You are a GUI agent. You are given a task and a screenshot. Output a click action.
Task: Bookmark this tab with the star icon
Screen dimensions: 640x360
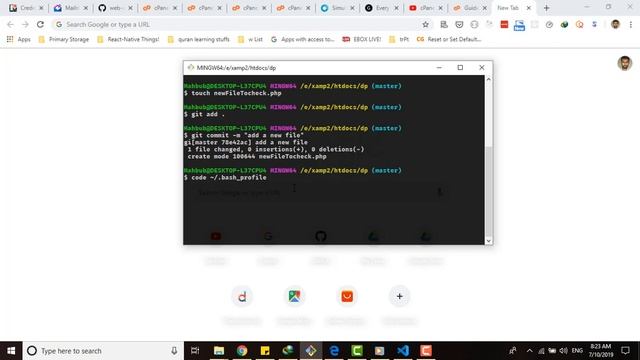click(425, 24)
